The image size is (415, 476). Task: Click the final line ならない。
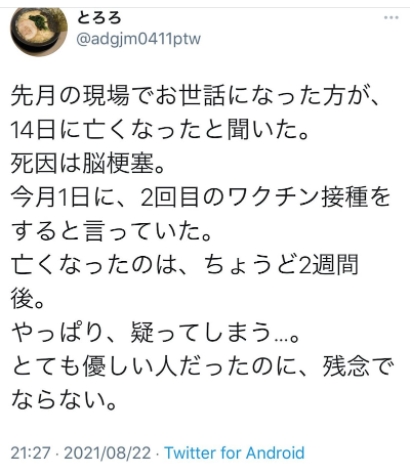click(64, 400)
